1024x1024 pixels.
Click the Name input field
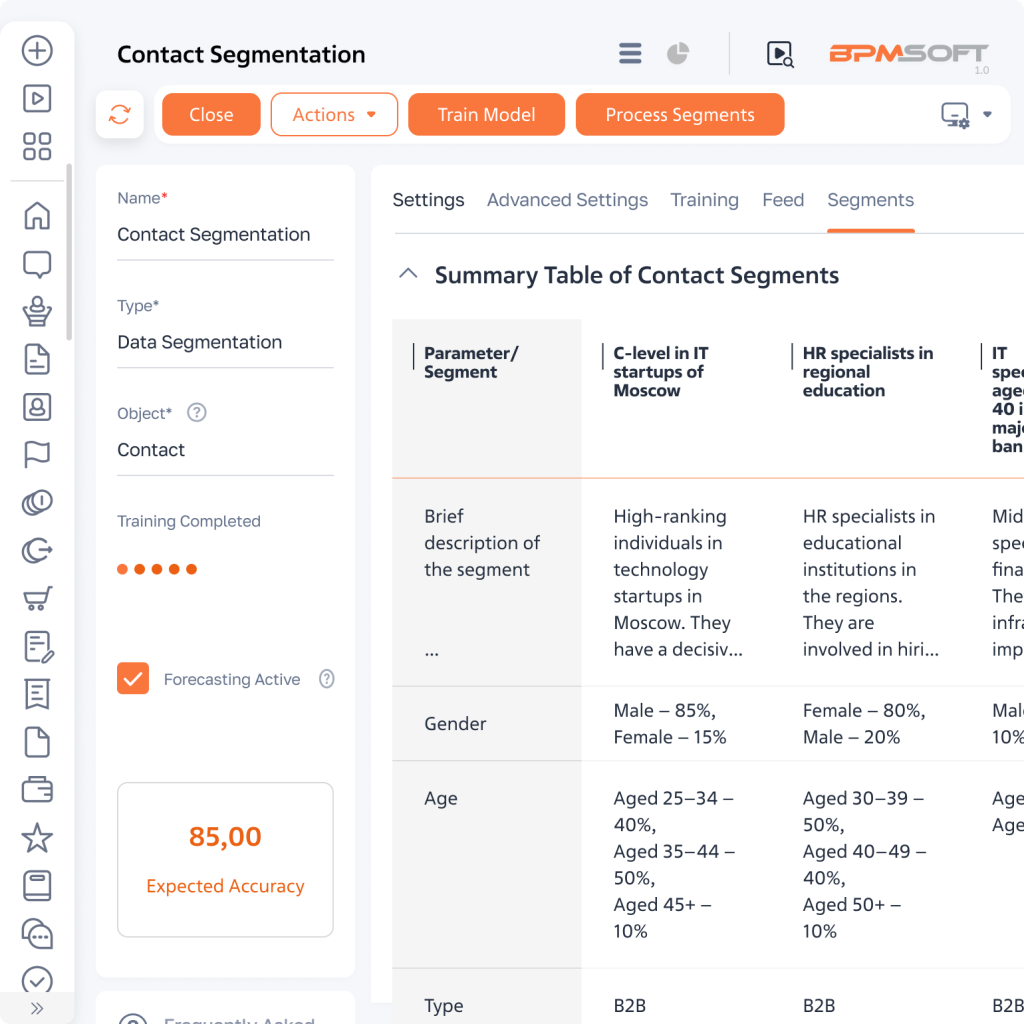point(225,235)
